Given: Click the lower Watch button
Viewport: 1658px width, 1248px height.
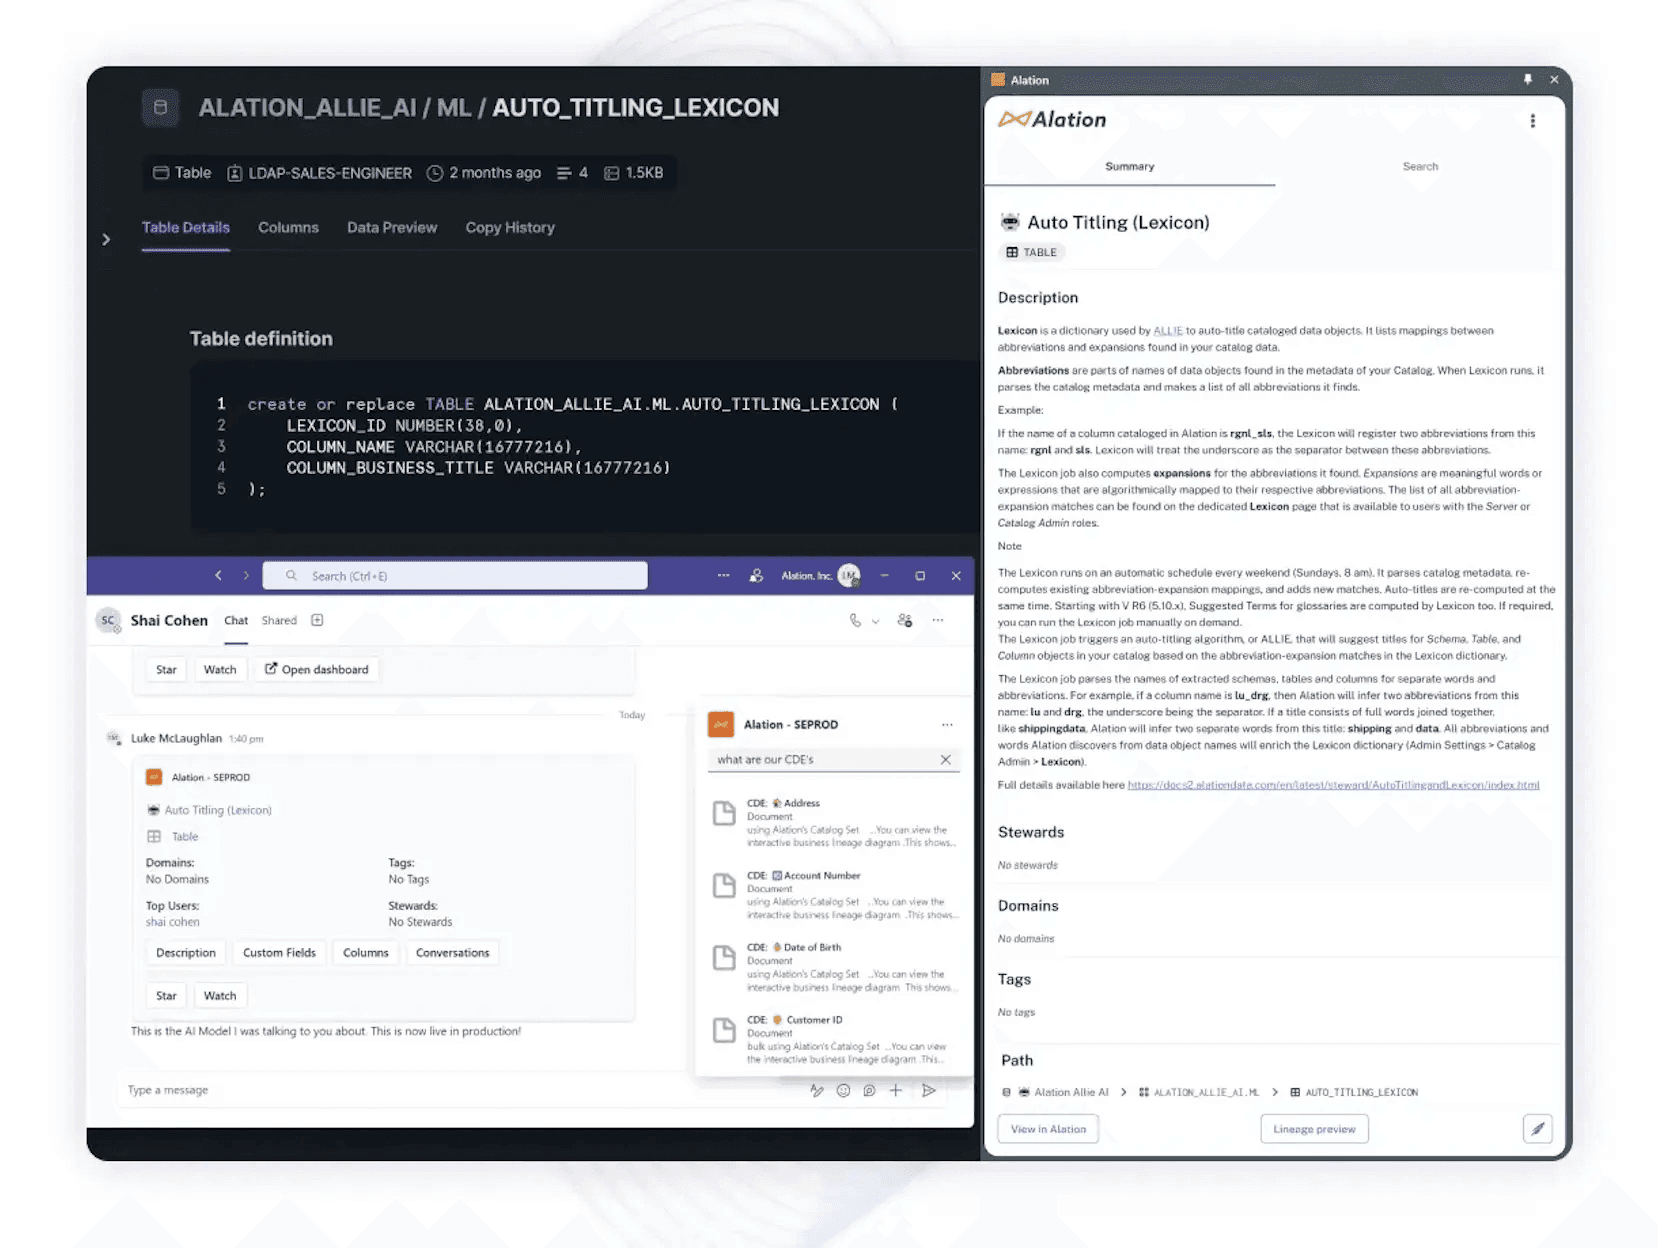Looking at the screenshot, I should pyautogui.click(x=220, y=996).
